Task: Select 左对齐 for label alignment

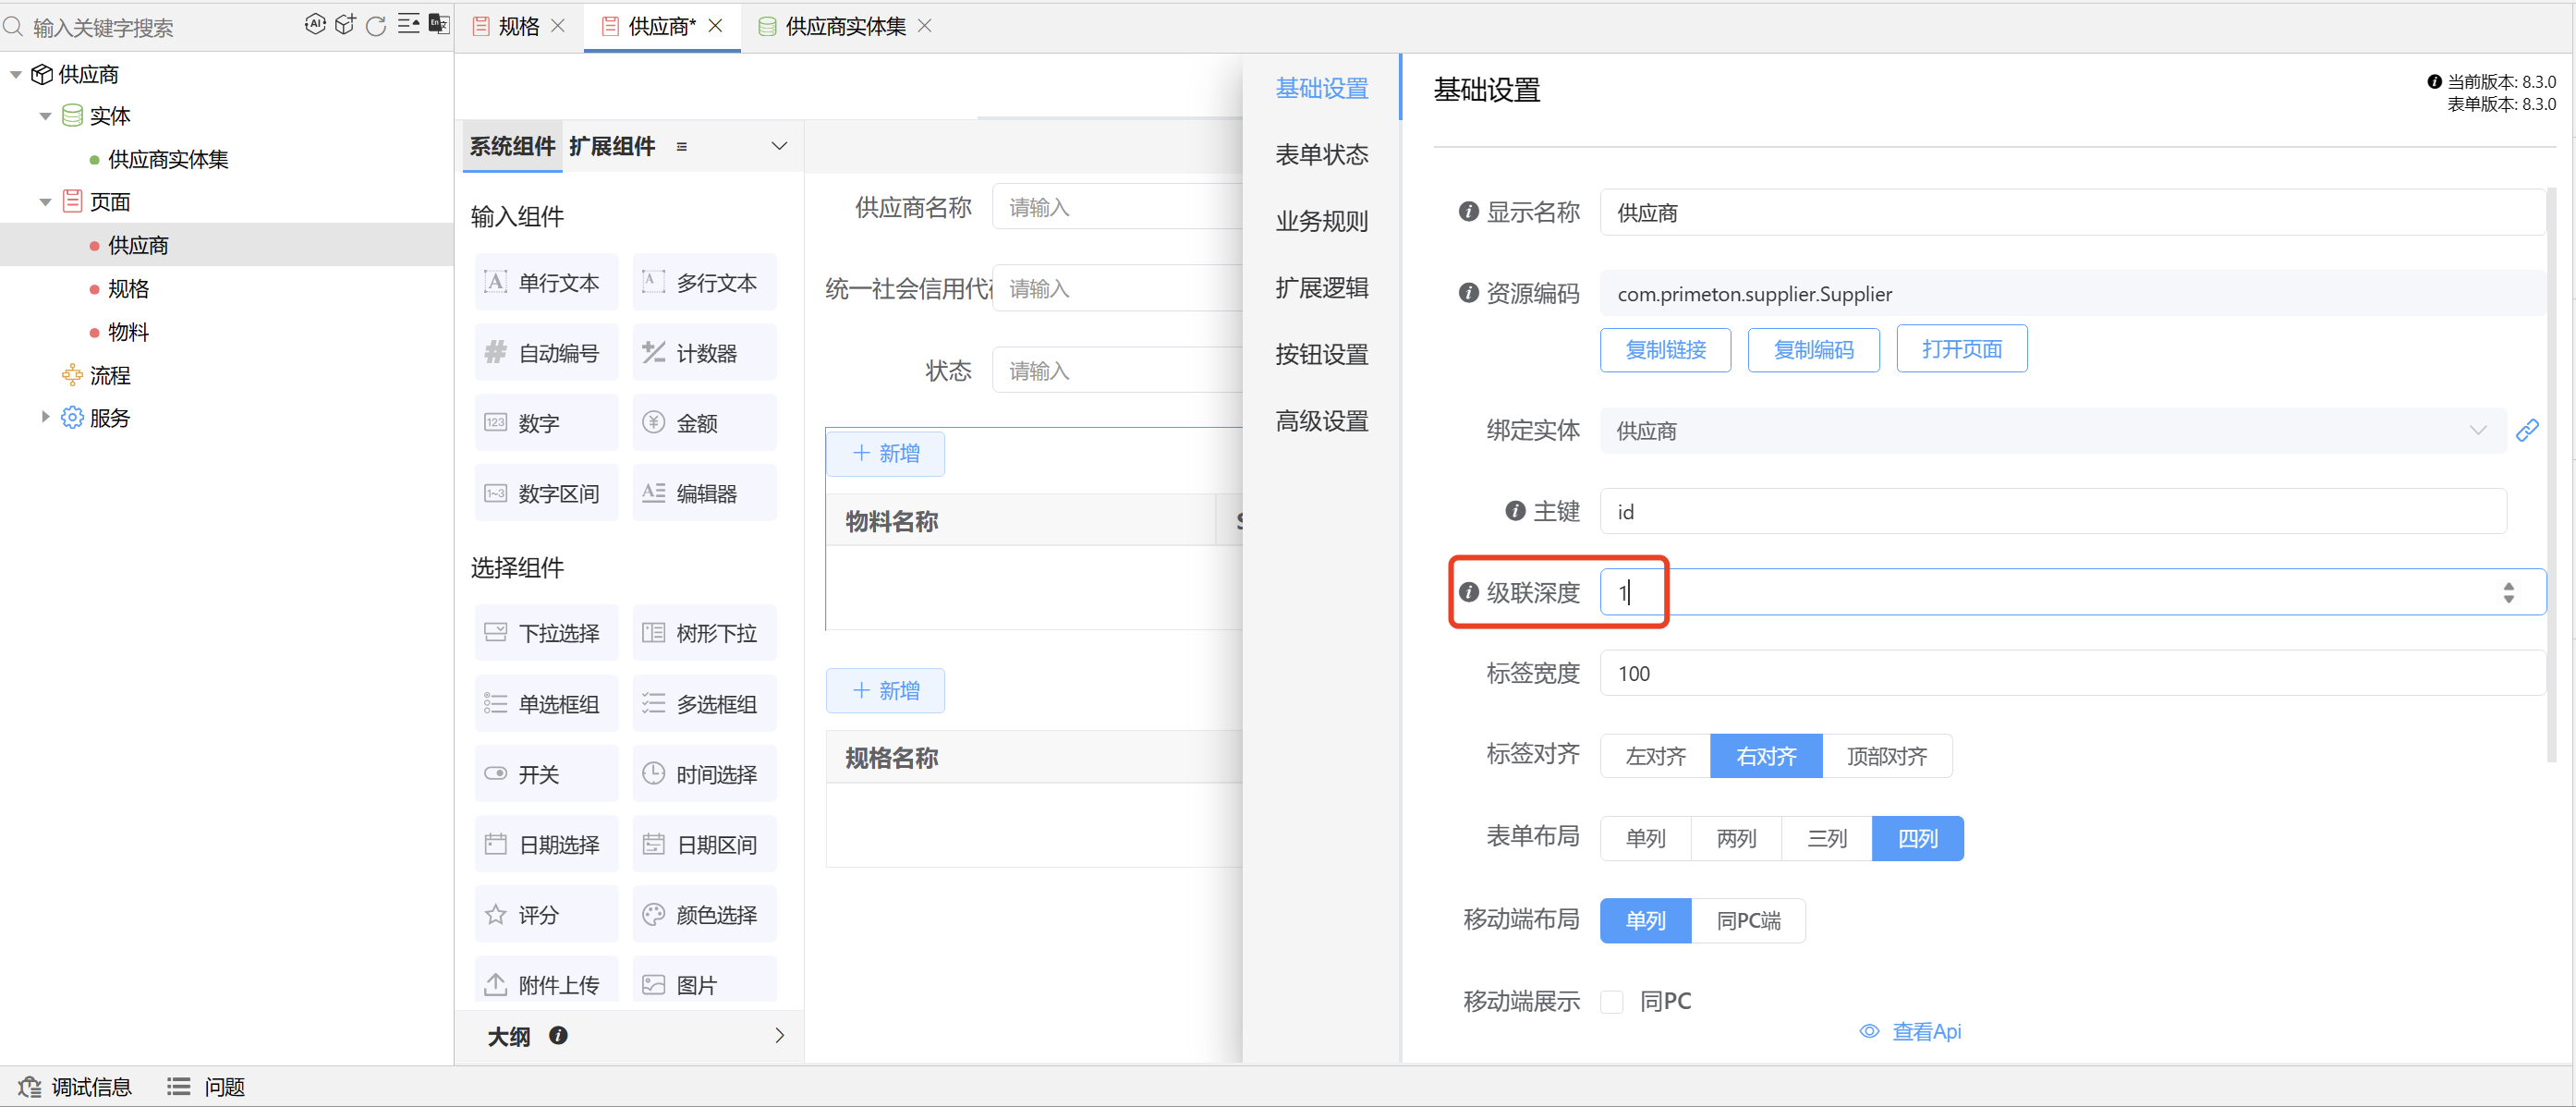Action: [x=1654, y=756]
